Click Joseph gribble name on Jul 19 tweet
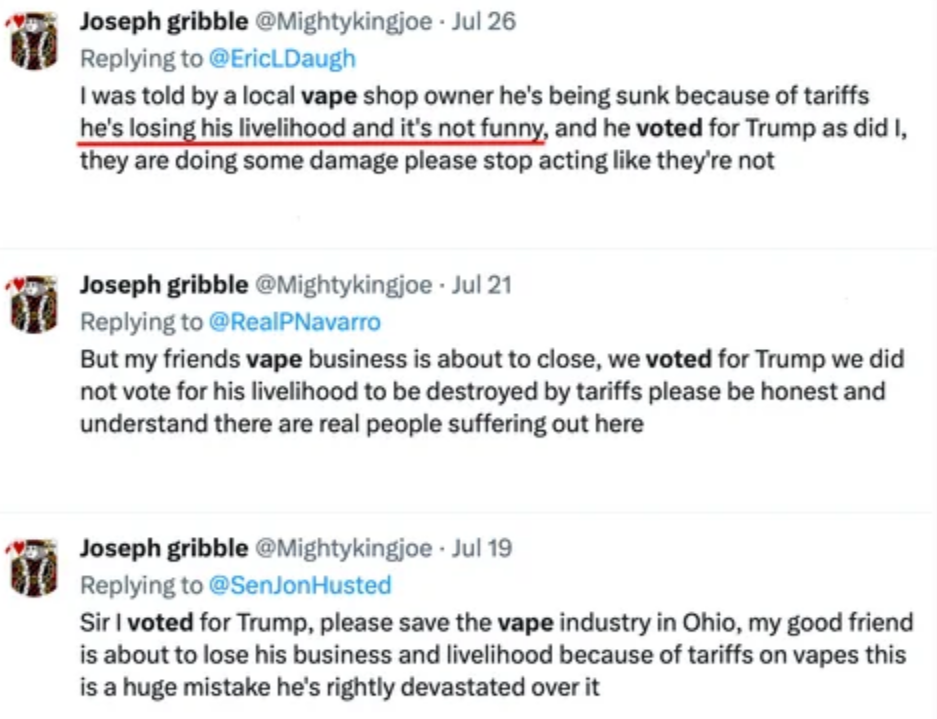 (163, 548)
